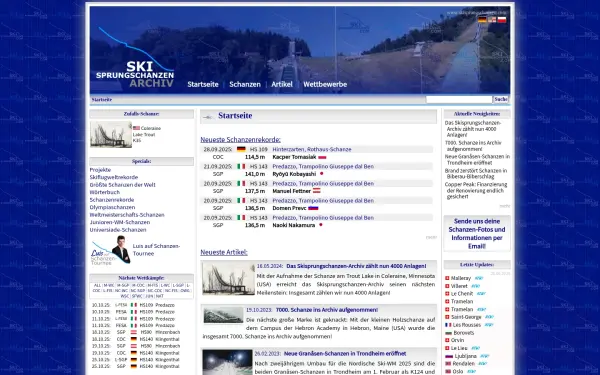
Task: Open the Coleraine random hill thumbnail
Action: [111, 134]
